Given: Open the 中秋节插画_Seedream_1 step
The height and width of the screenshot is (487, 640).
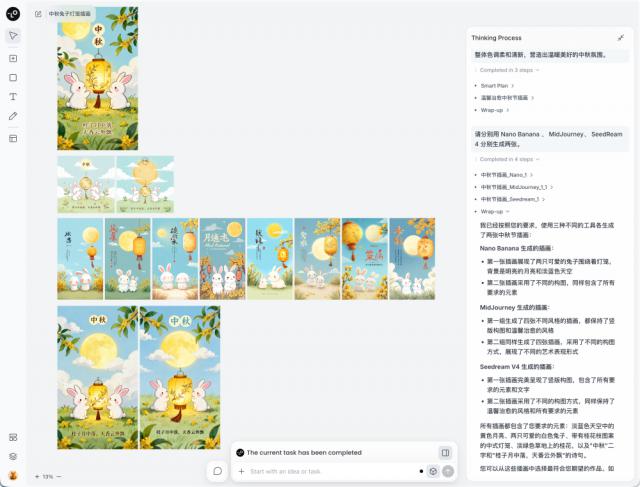Looking at the screenshot, I should click(513, 199).
